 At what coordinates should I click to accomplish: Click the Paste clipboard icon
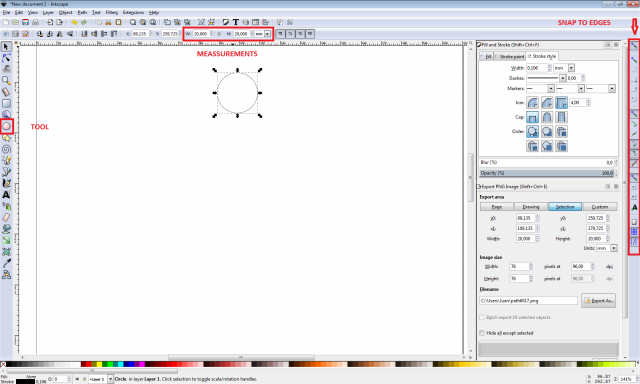(118, 22)
